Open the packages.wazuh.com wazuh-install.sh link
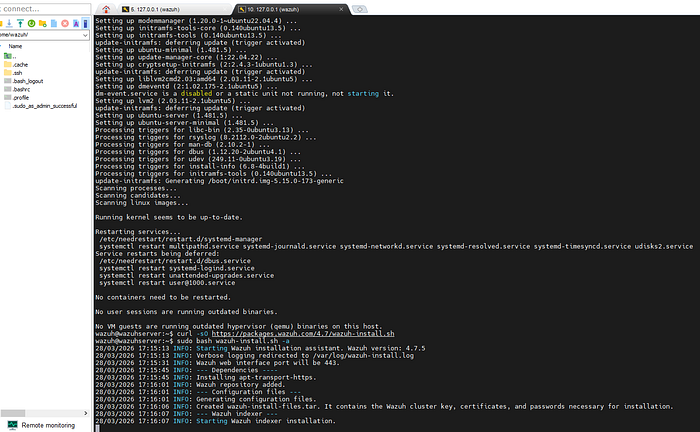The image size is (700, 432). (x=303, y=333)
